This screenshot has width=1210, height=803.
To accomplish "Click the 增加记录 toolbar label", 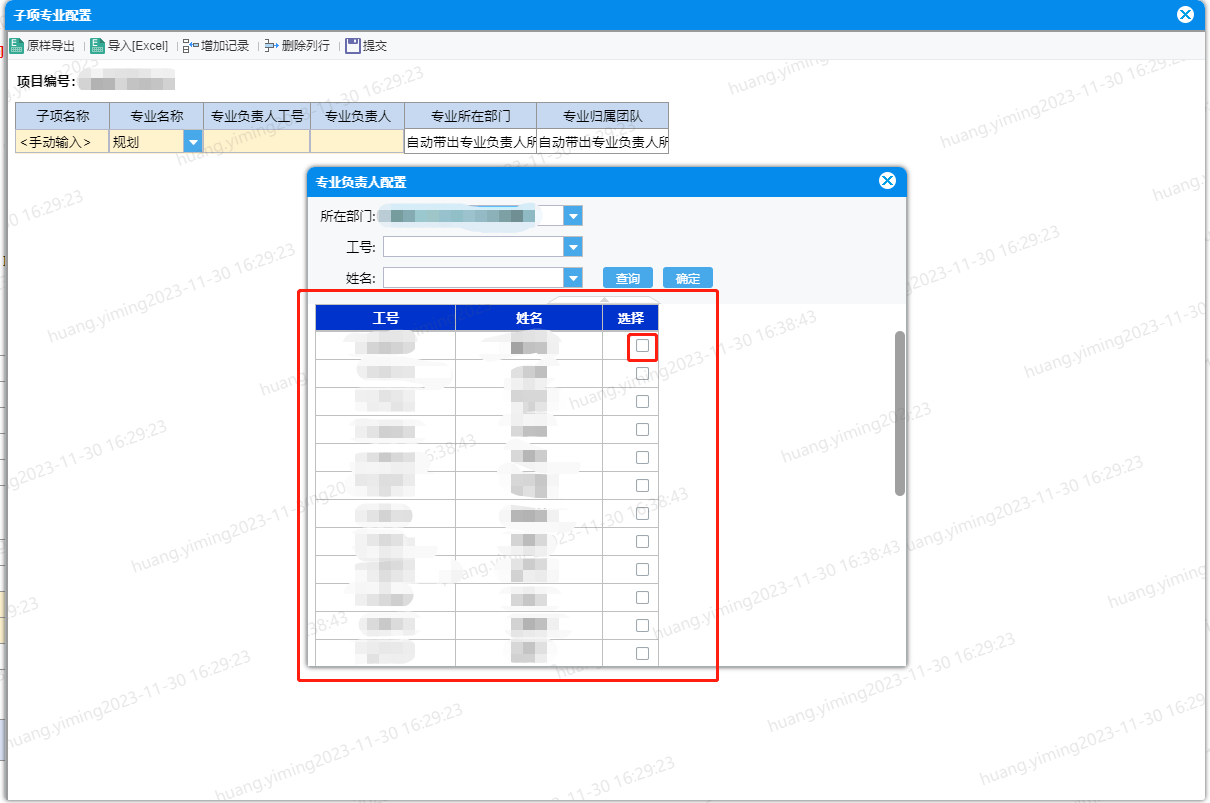I will [x=225, y=46].
